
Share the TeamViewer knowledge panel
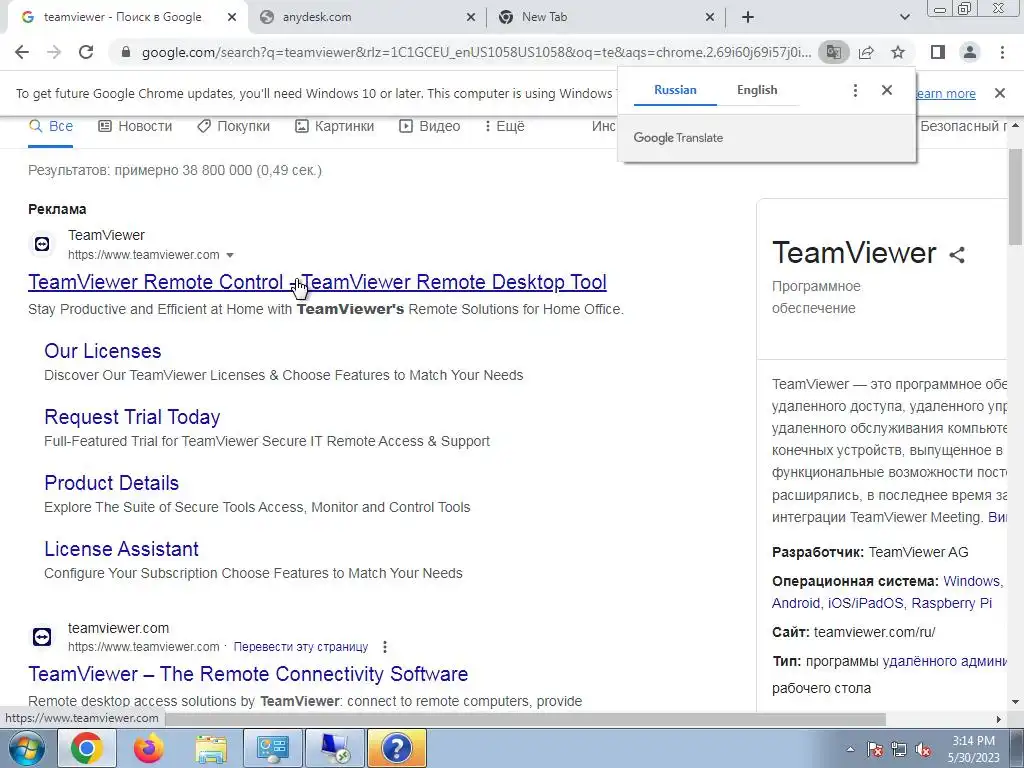[957, 255]
